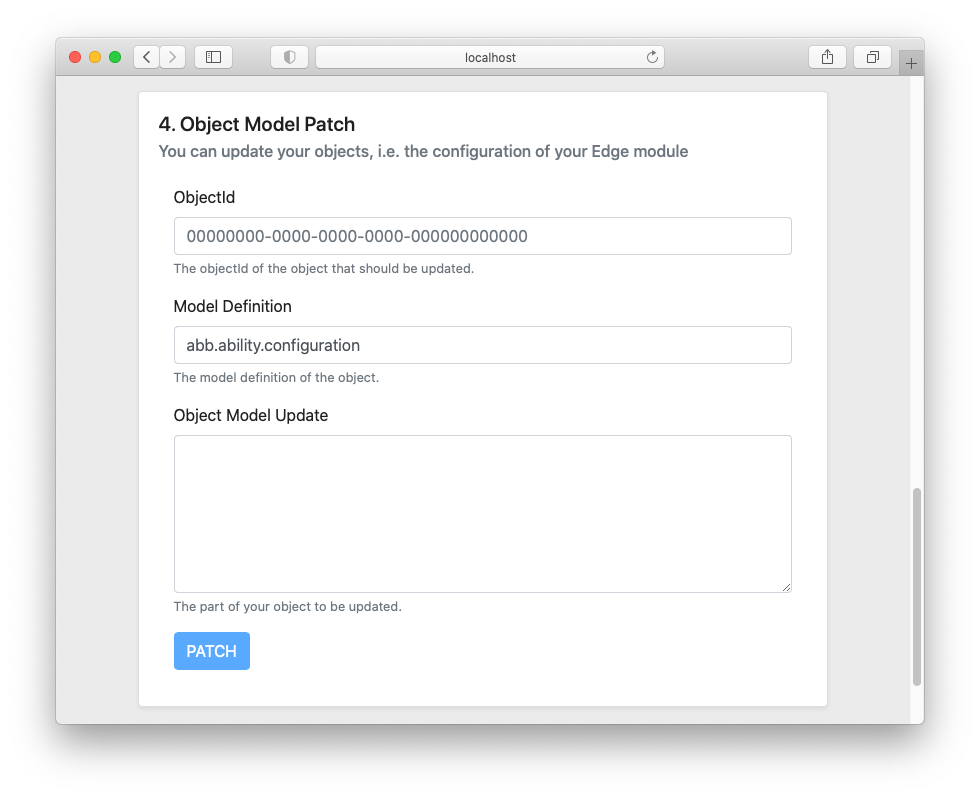Click into the Model Definition field

click(x=482, y=345)
